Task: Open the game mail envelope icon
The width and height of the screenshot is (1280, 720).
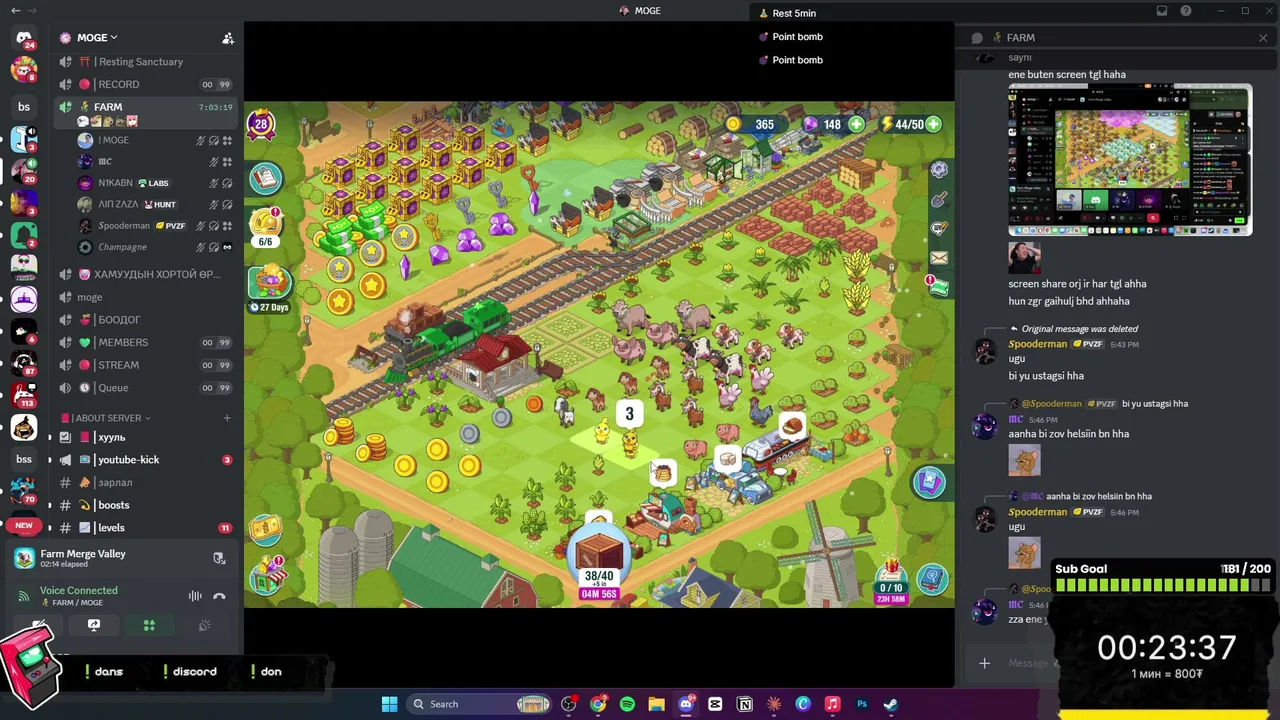Action: point(938,258)
